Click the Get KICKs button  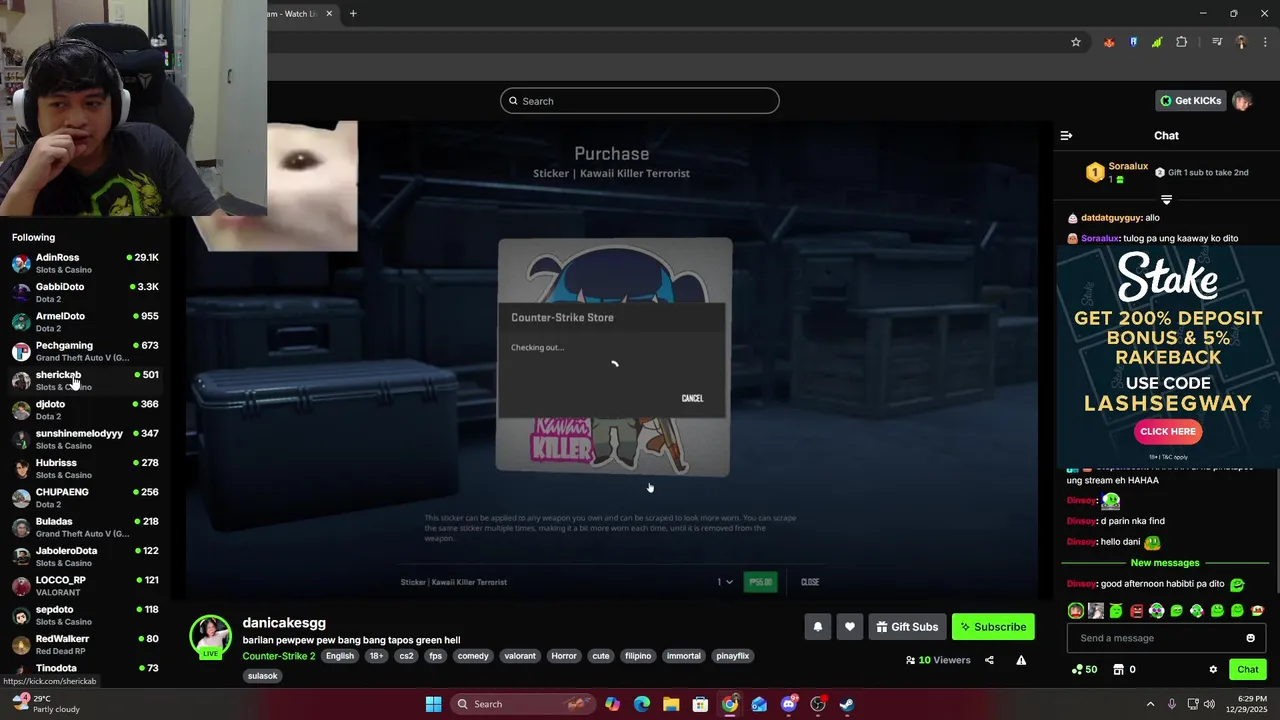1191,101
